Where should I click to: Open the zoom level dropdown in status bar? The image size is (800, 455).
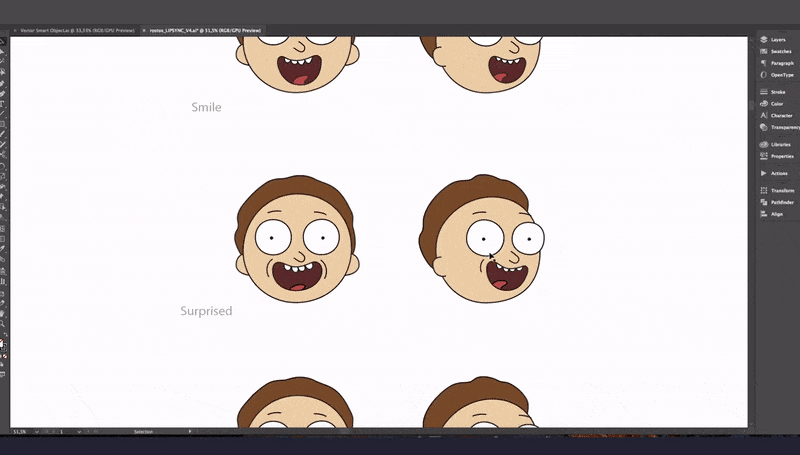[37, 432]
